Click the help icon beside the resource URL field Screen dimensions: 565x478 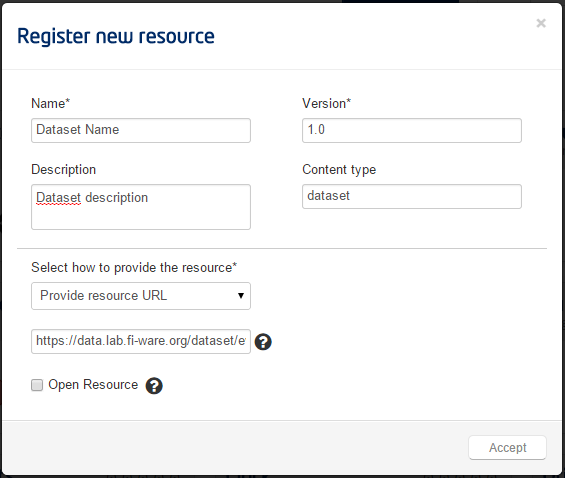263,341
